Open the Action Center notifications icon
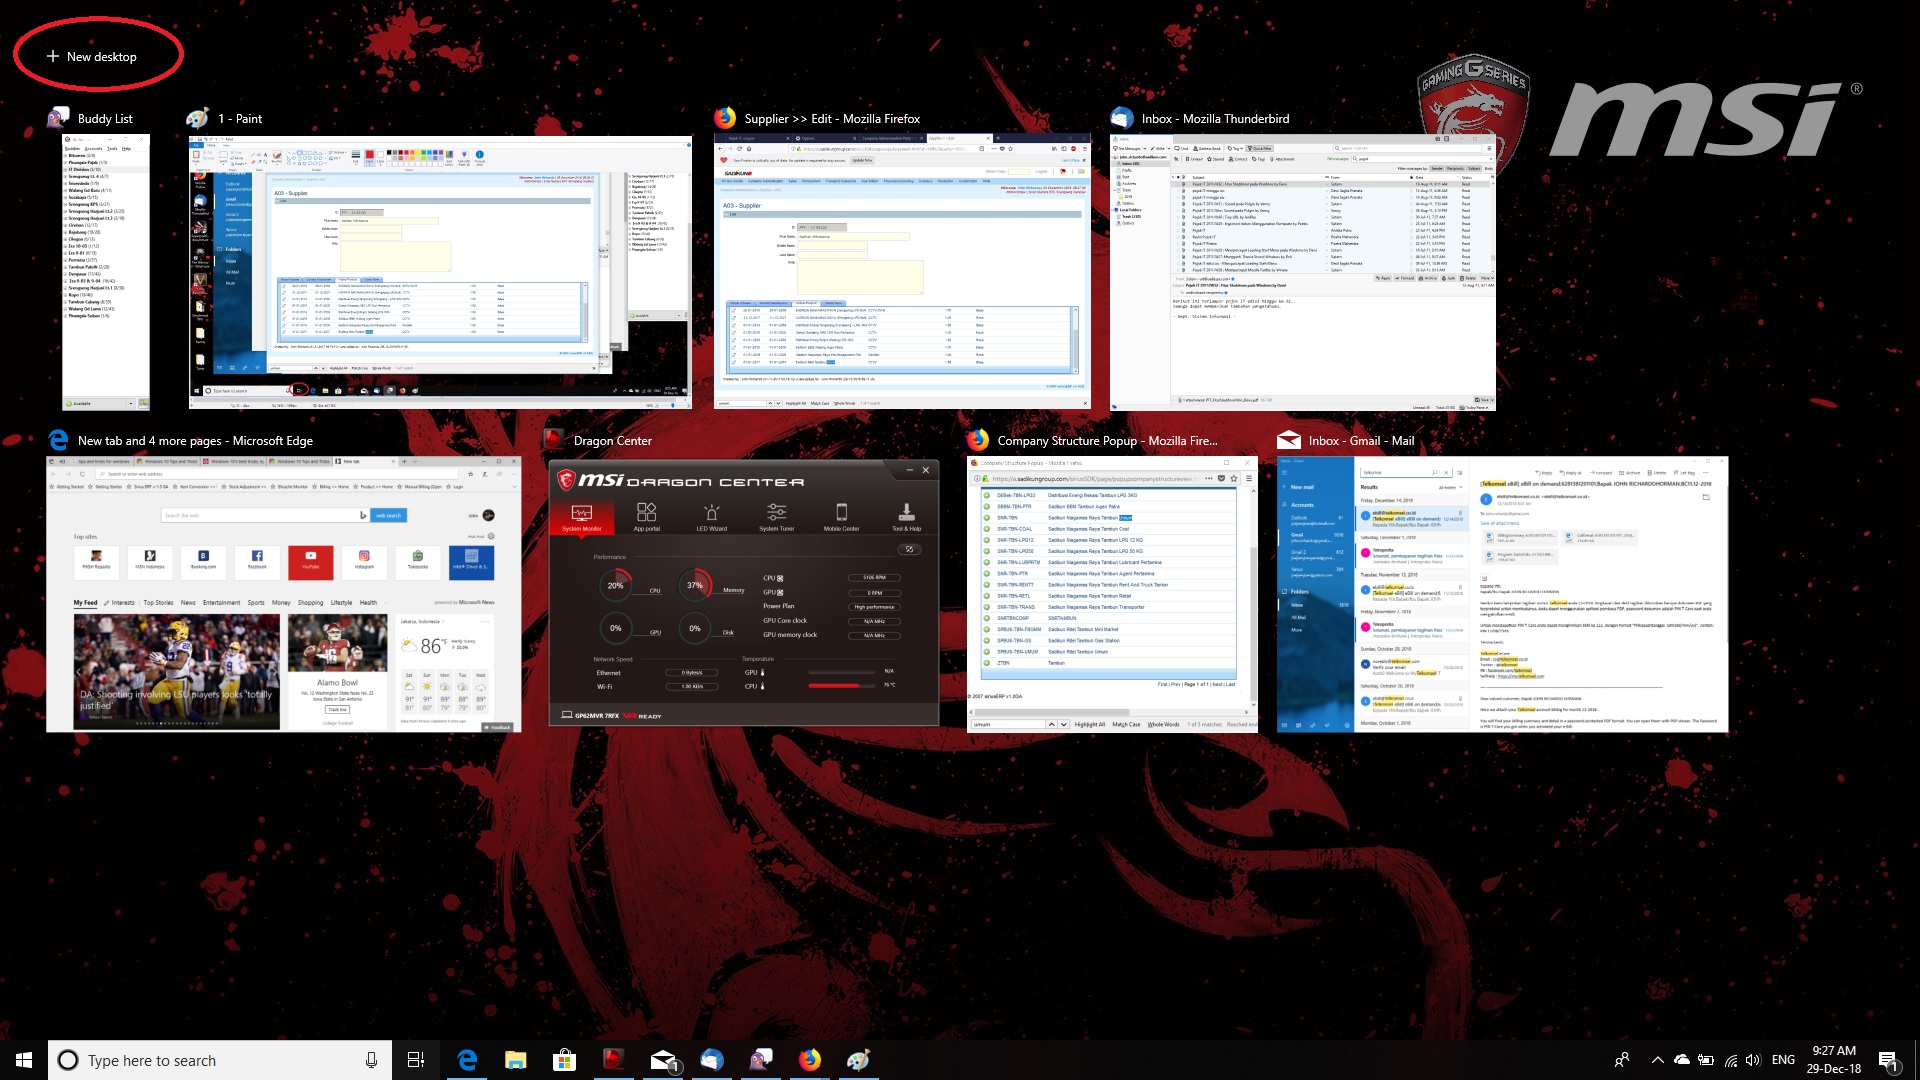 pyautogui.click(x=1888, y=1060)
